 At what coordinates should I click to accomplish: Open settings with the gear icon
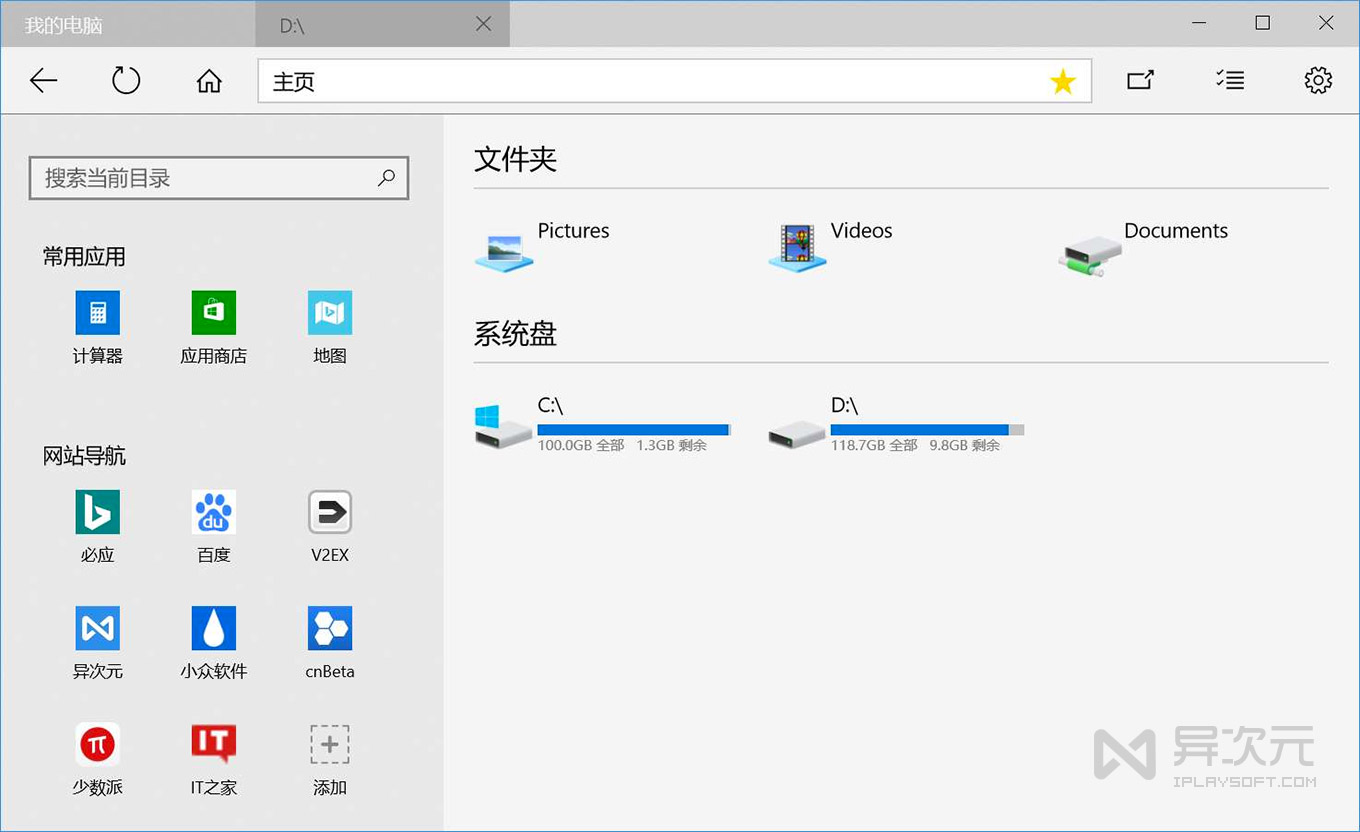tap(1318, 80)
